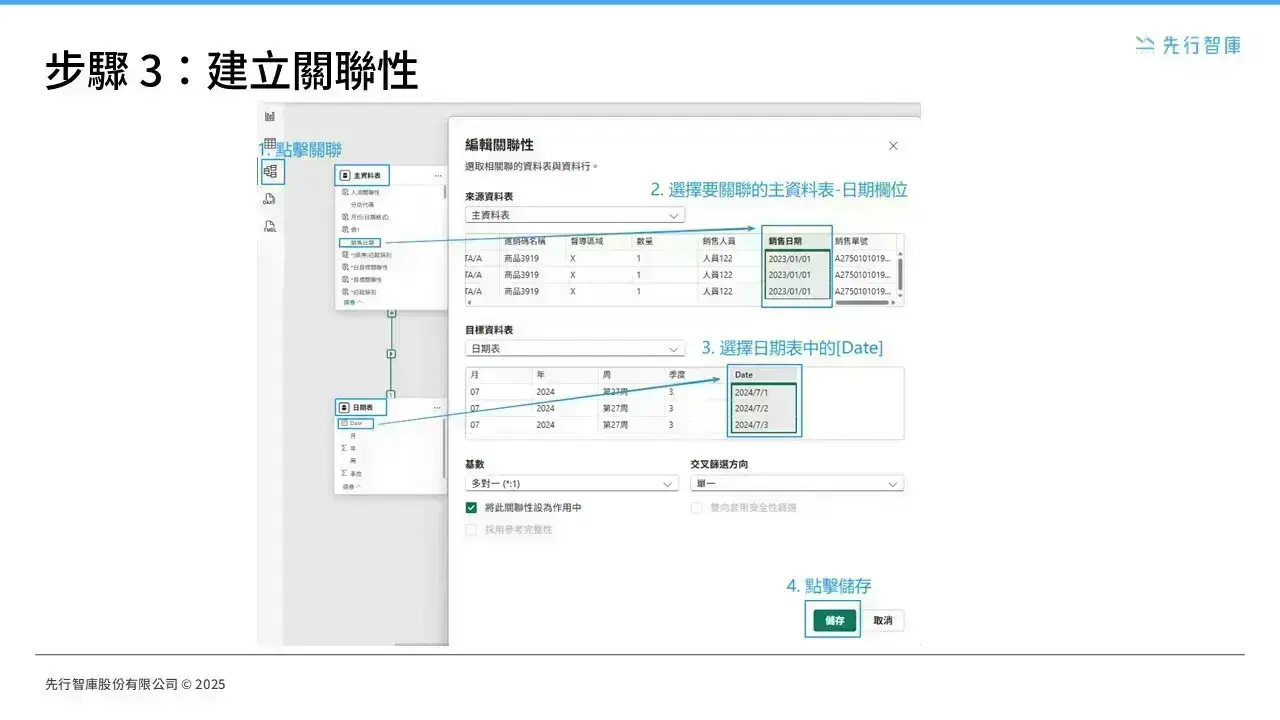Screen dimensions: 1280x720
Task: Open the TMDL view icon
Action: tap(270, 227)
